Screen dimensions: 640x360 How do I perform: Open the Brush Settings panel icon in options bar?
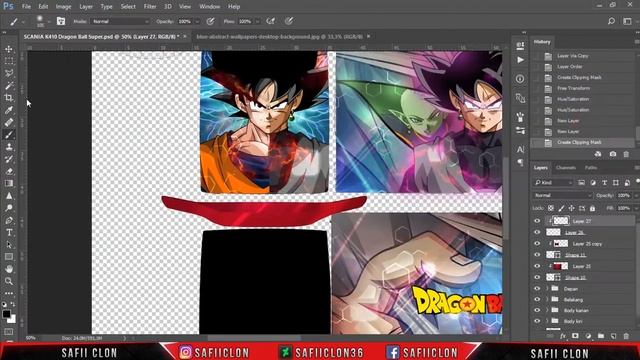tap(61, 21)
